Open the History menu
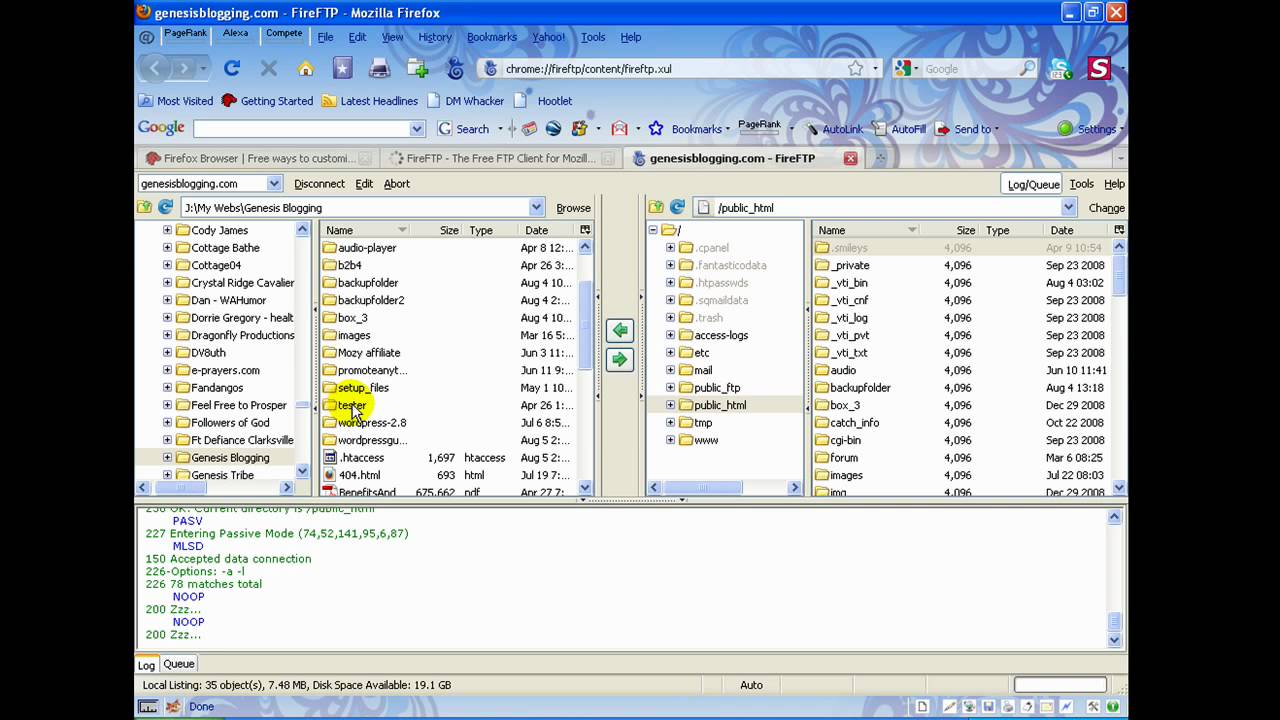Image resolution: width=1280 pixels, height=720 pixels. coord(435,37)
